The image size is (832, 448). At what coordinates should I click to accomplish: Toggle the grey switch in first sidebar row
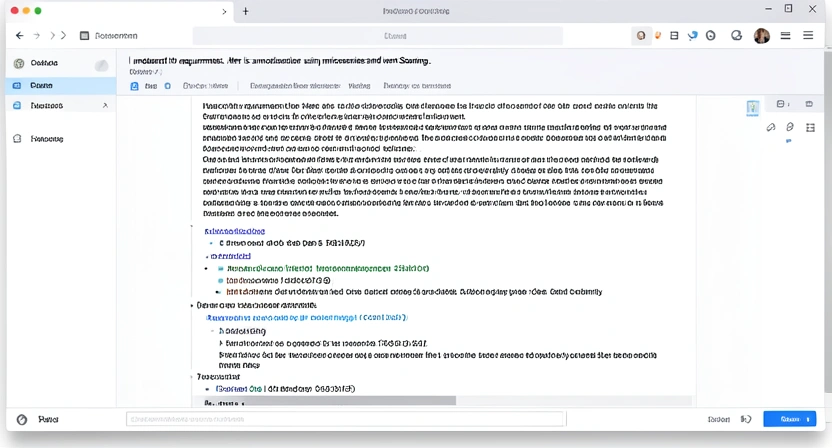(101, 65)
